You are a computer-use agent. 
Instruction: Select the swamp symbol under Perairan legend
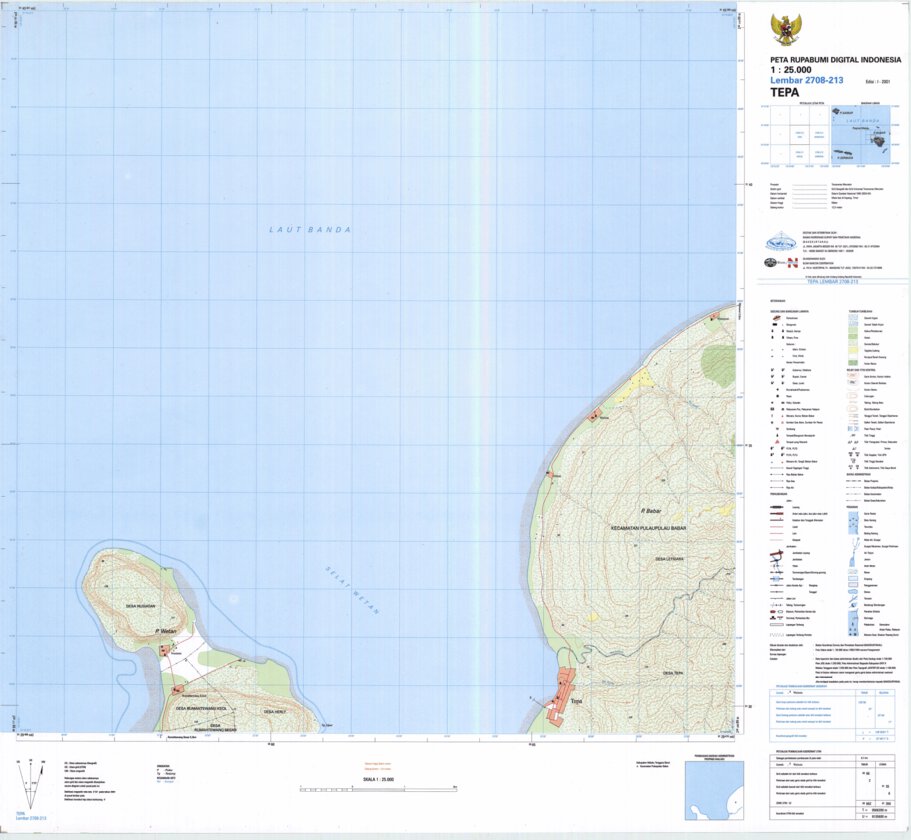(851, 571)
